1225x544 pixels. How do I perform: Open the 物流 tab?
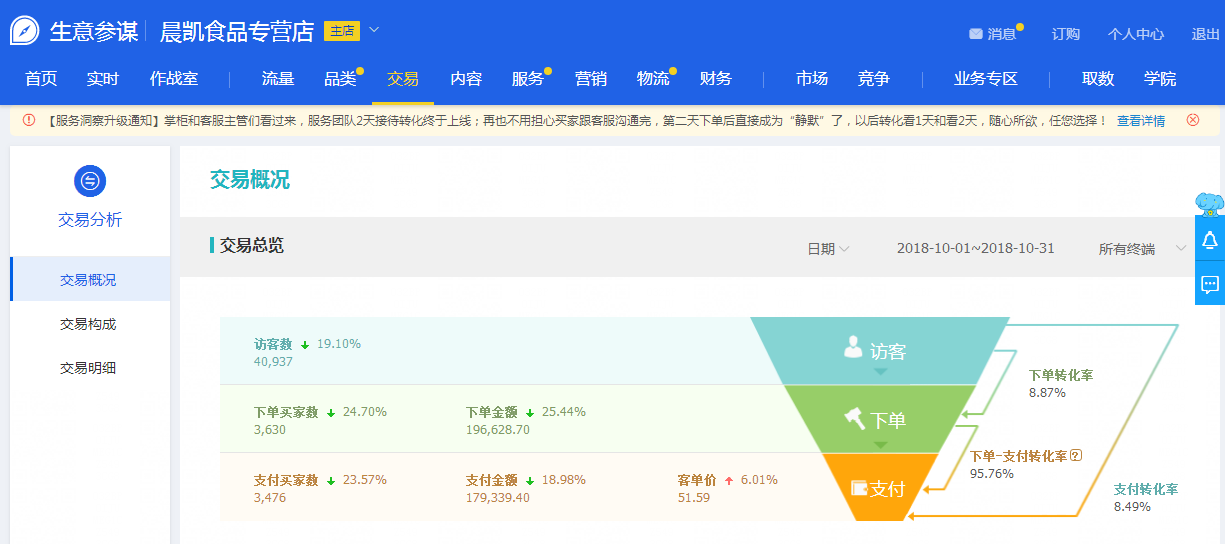[653, 78]
